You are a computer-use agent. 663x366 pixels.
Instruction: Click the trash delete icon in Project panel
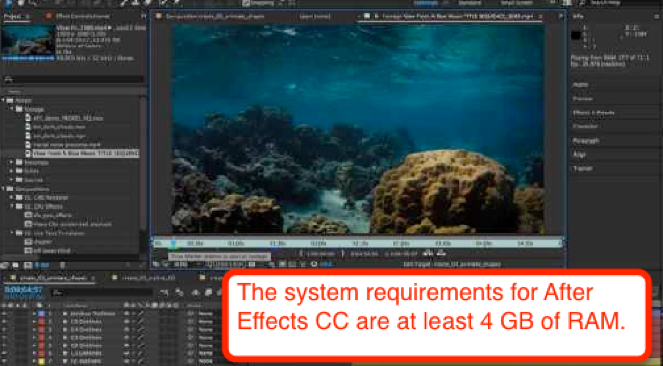[63, 265]
